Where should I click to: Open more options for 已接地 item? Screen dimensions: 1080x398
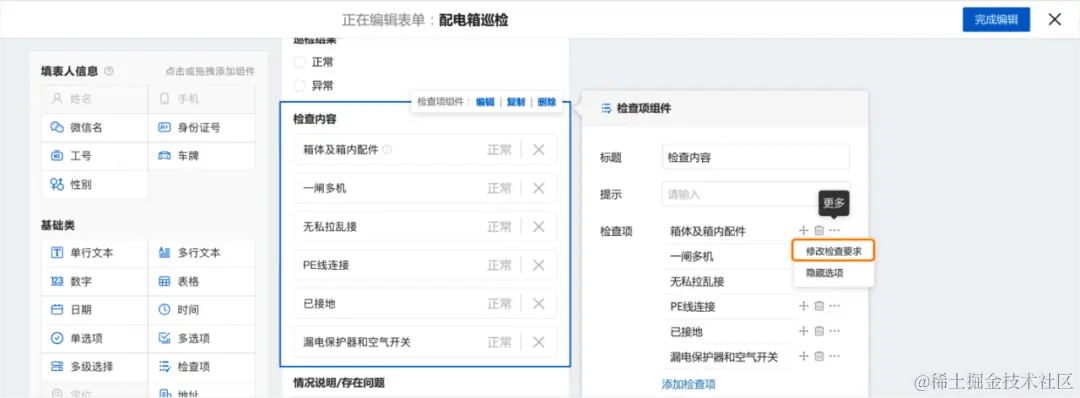(835, 331)
